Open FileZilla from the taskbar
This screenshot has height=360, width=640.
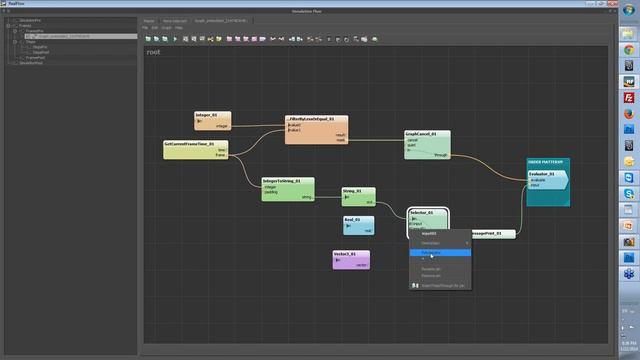(629, 98)
